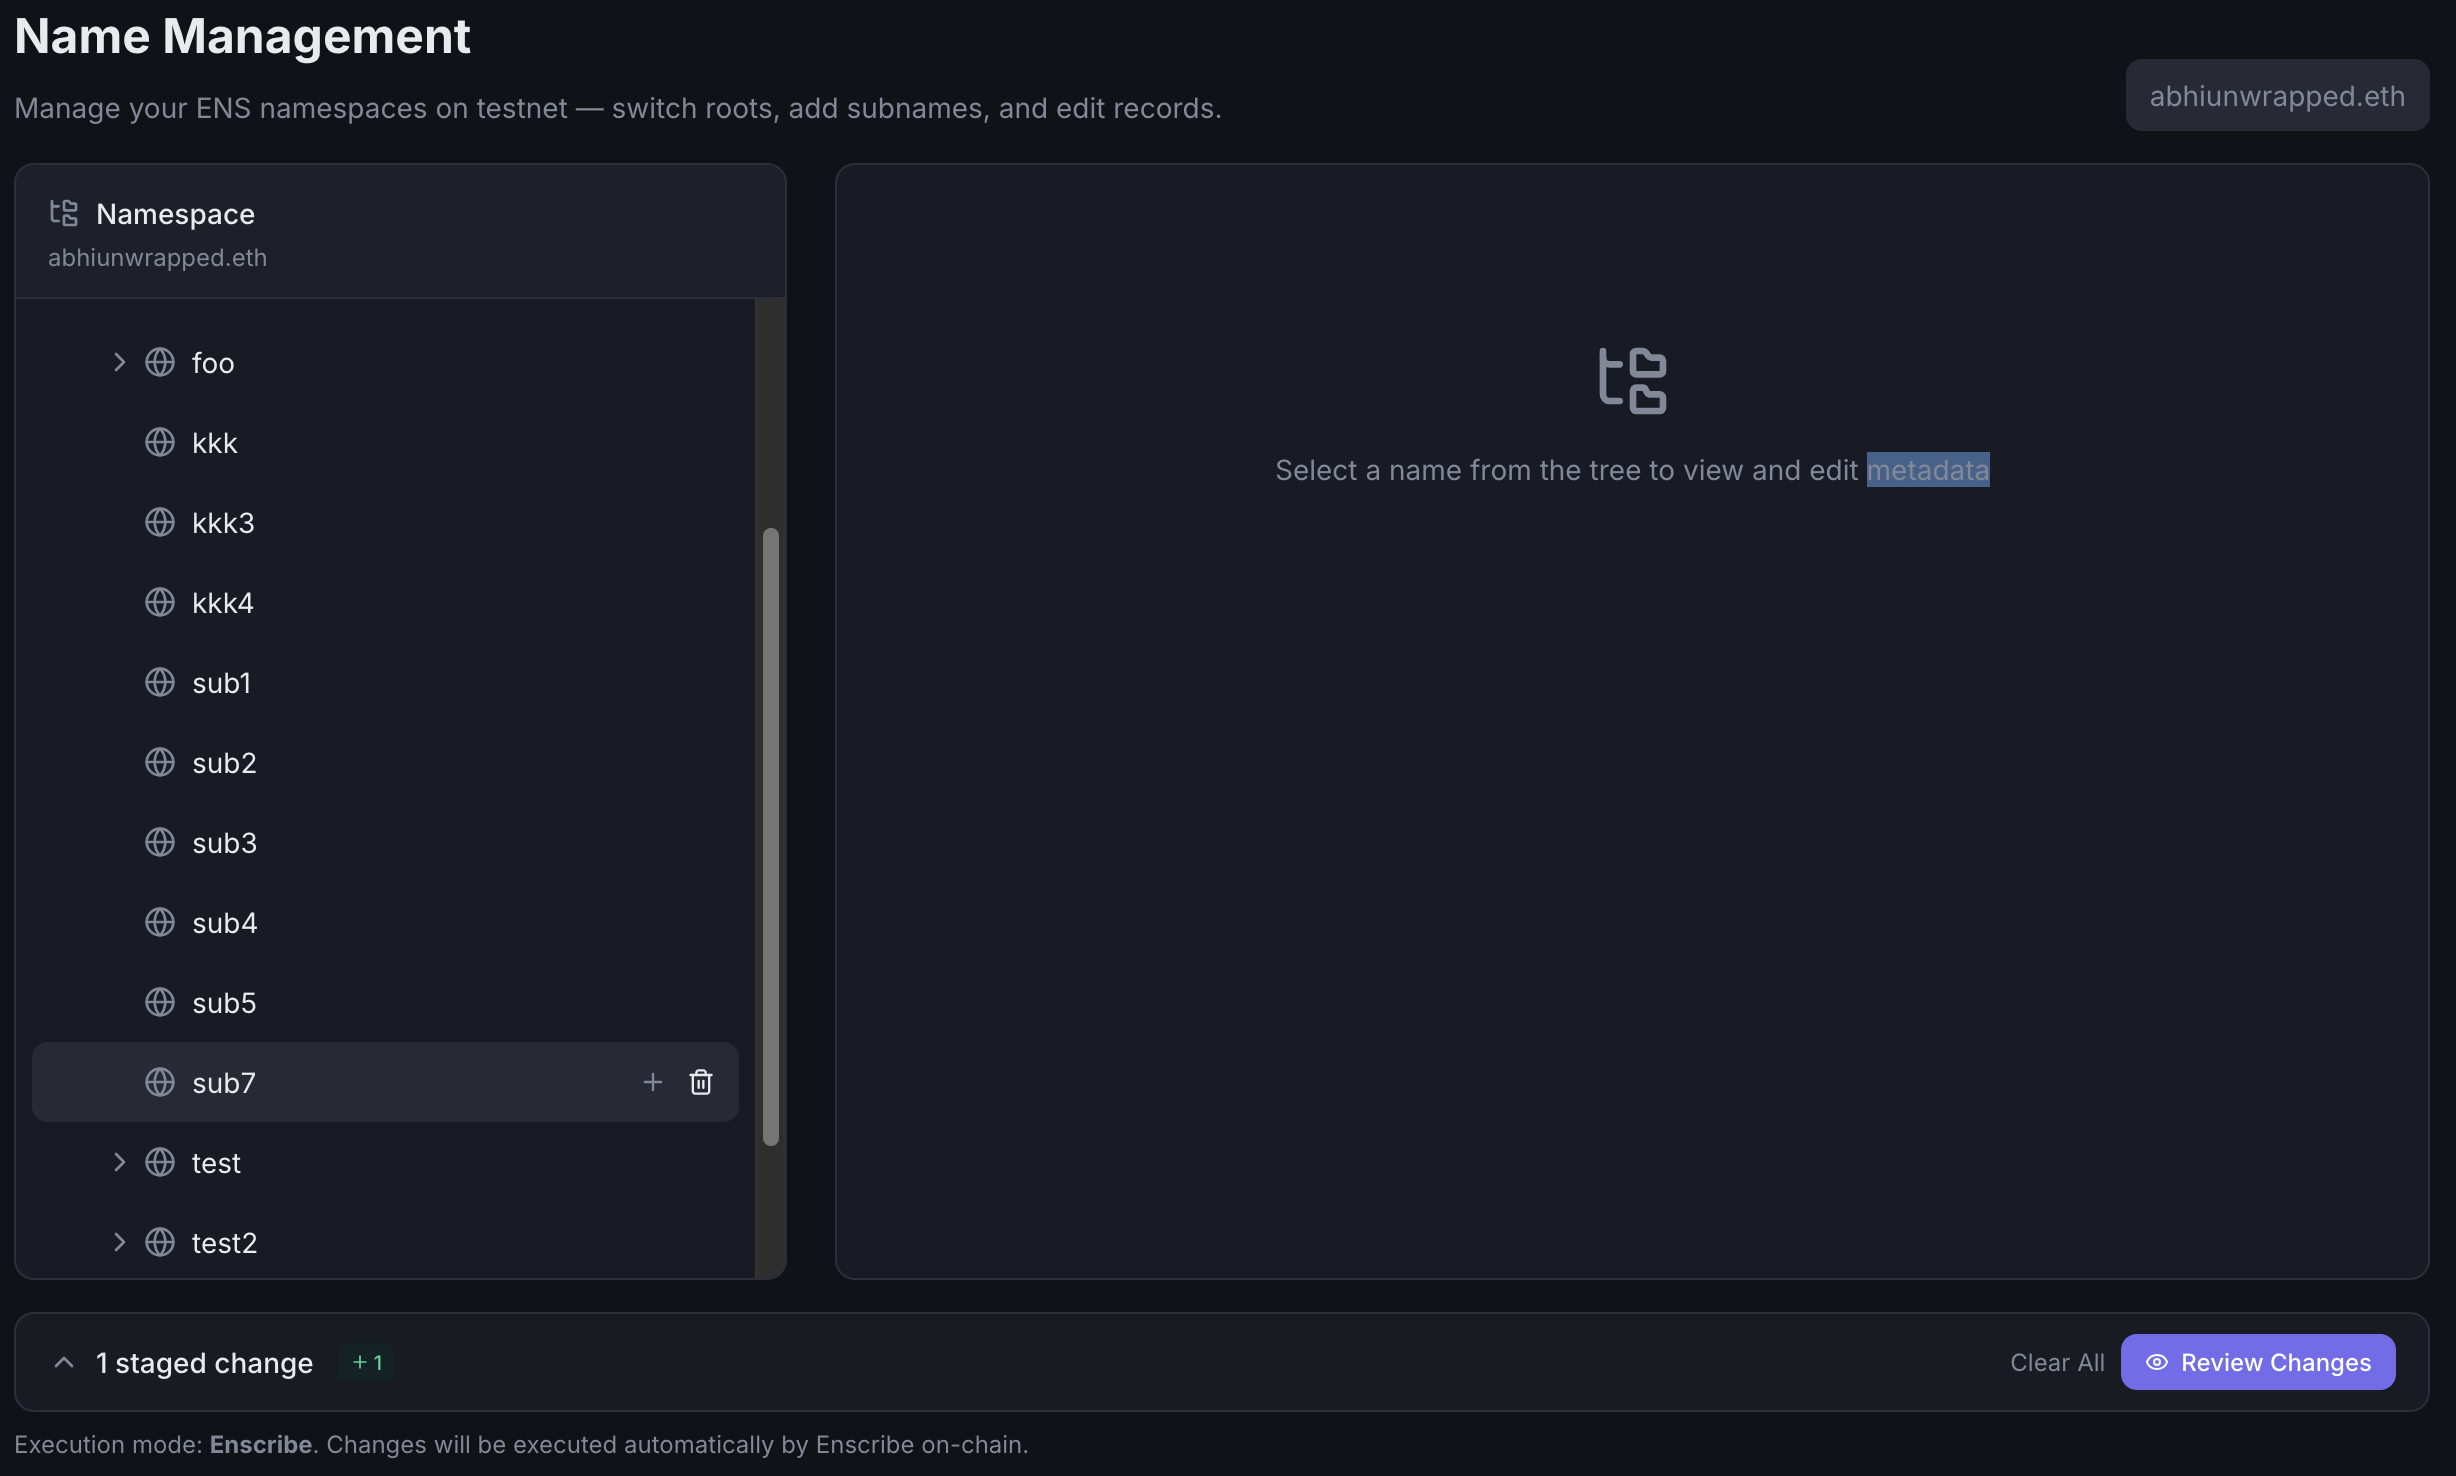
Task: Click the globe icon next to sub1
Action: tap(160, 682)
